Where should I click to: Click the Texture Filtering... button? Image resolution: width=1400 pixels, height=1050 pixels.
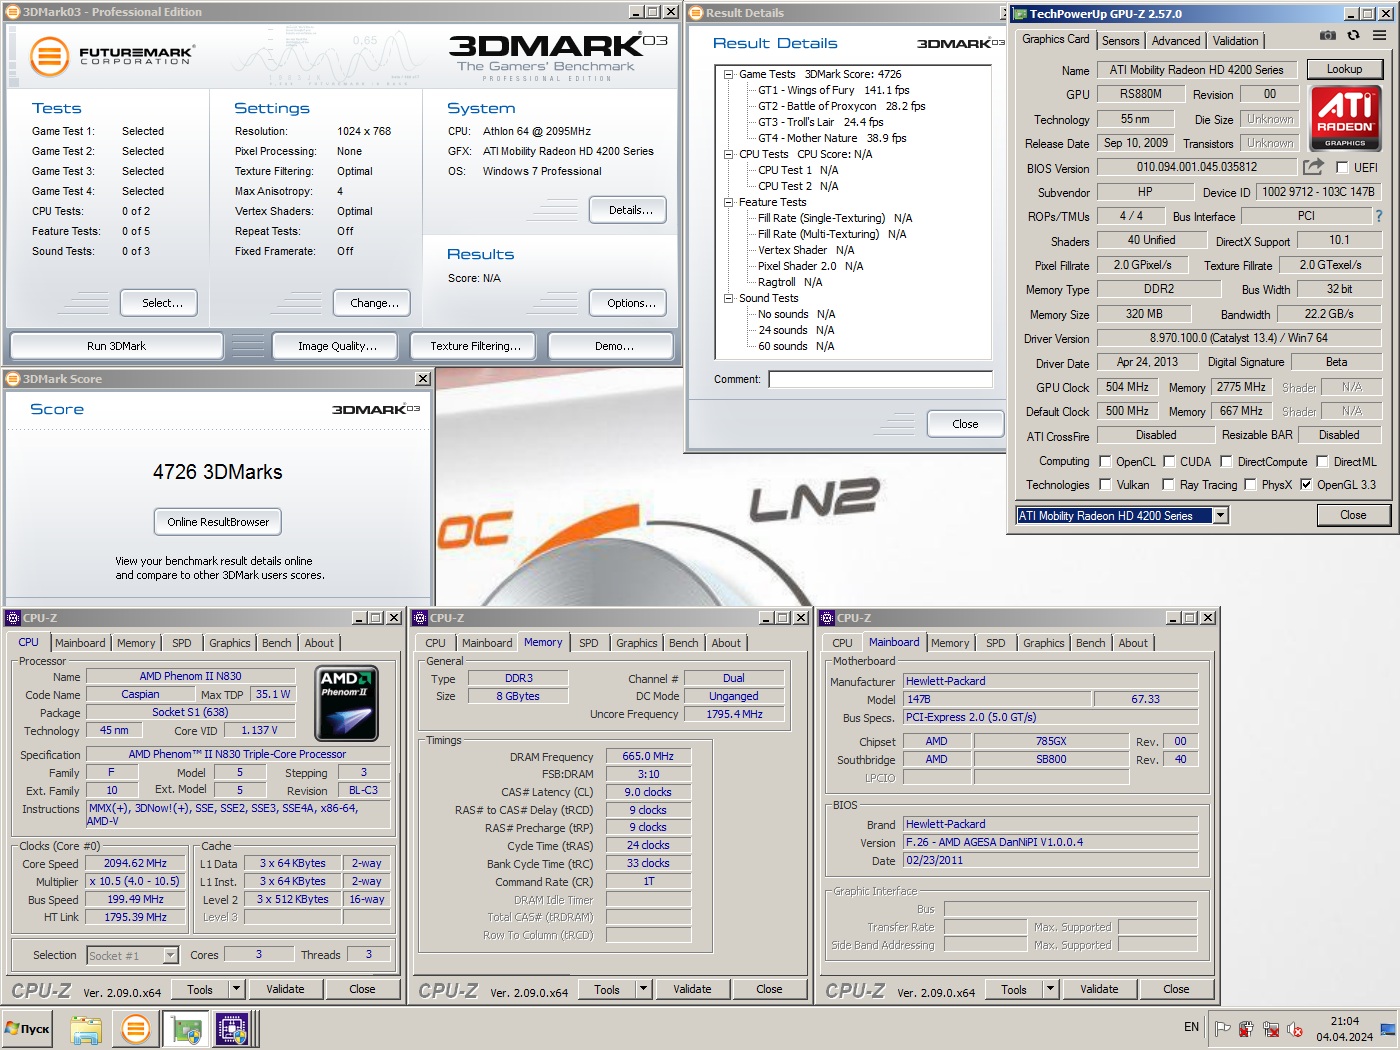pyautogui.click(x=475, y=346)
